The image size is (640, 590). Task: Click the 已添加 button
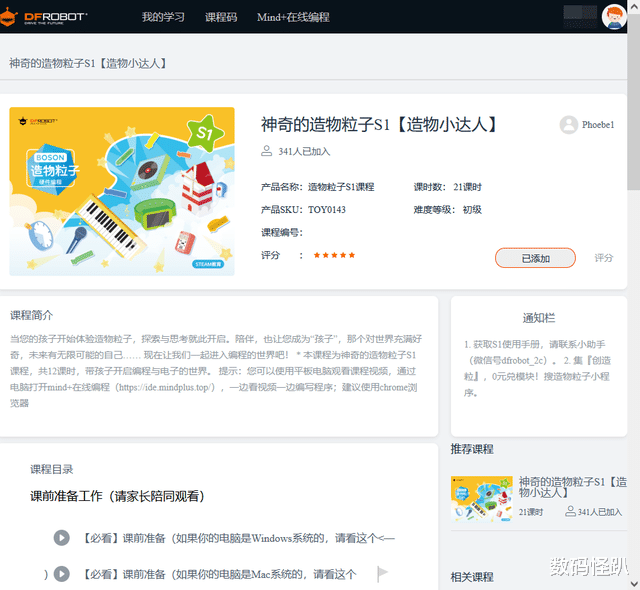535,258
